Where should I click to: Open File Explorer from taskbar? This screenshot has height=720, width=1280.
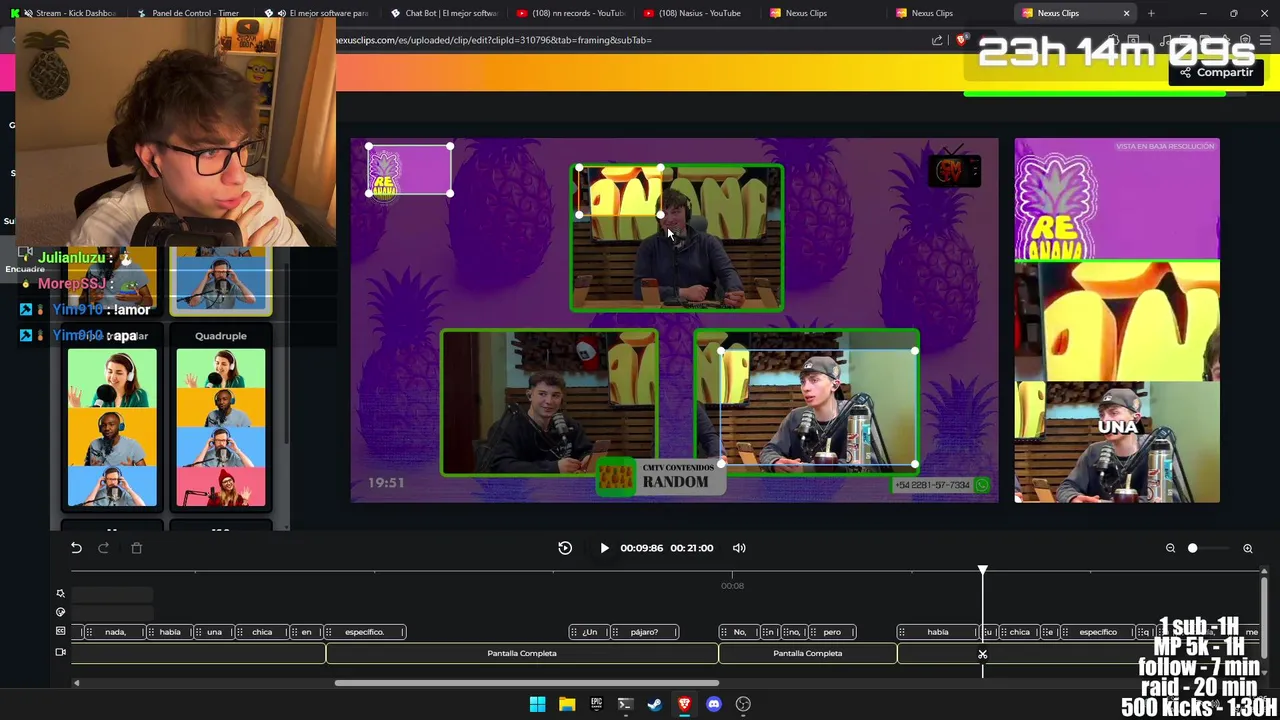coord(567,704)
